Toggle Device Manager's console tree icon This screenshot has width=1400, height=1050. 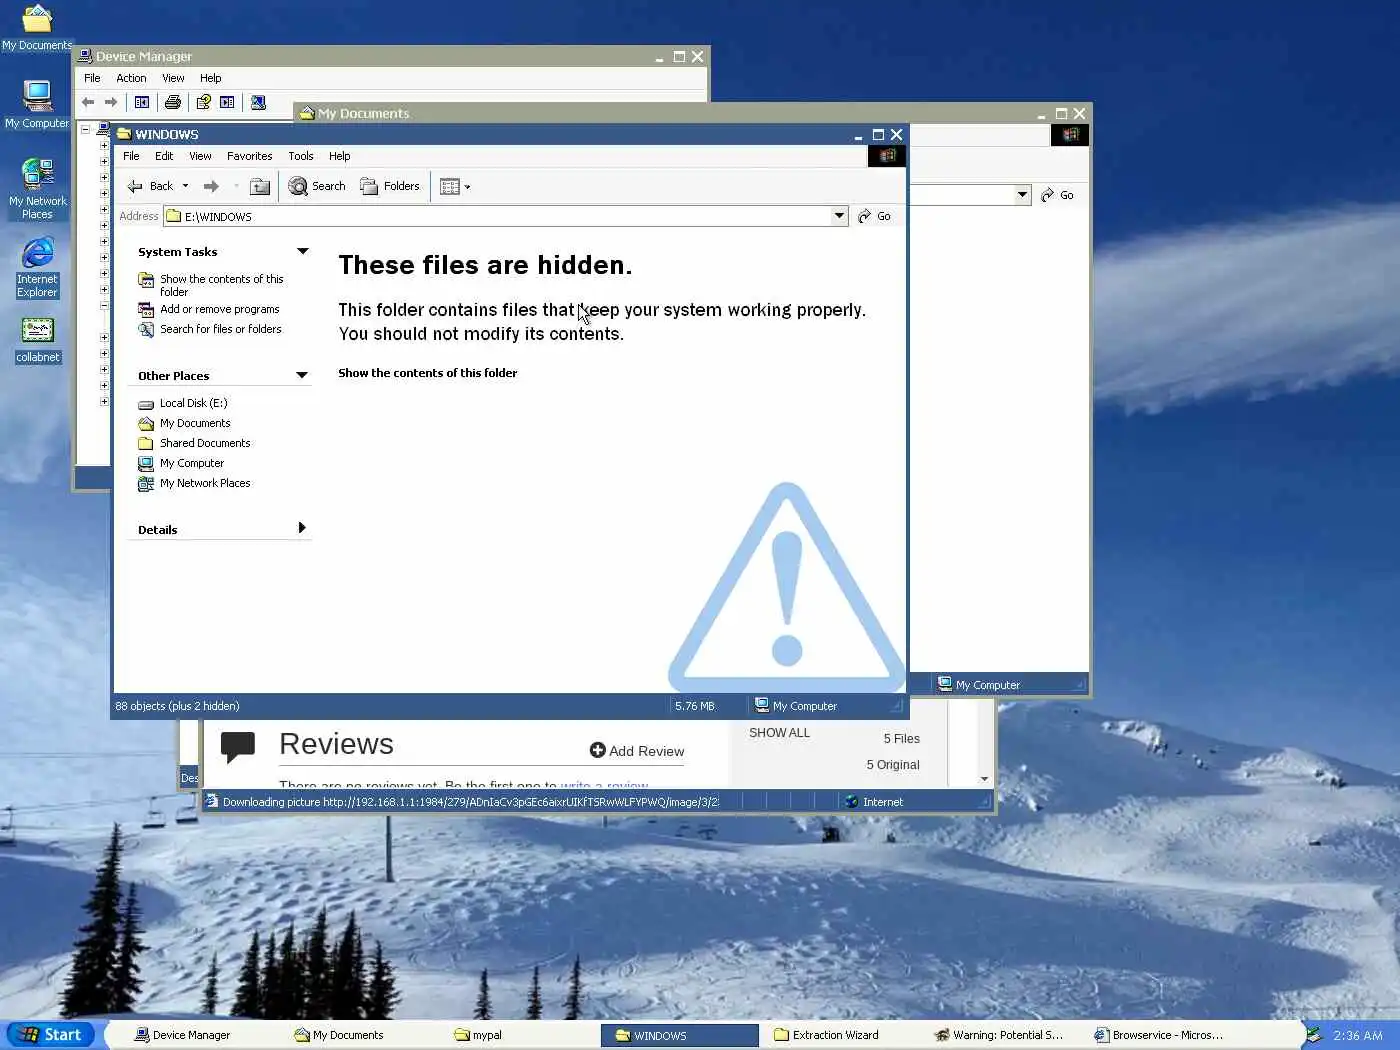pyautogui.click(x=142, y=102)
